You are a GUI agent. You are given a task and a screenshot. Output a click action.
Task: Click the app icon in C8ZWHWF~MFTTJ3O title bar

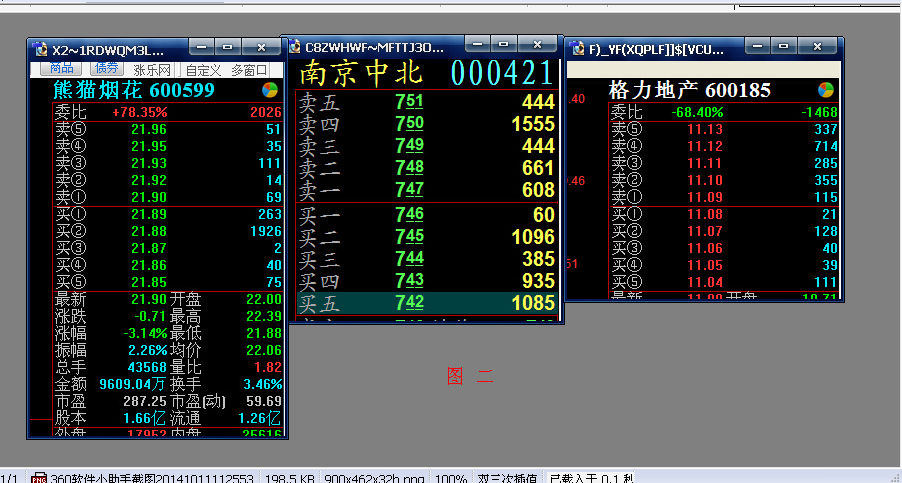[x=295, y=47]
